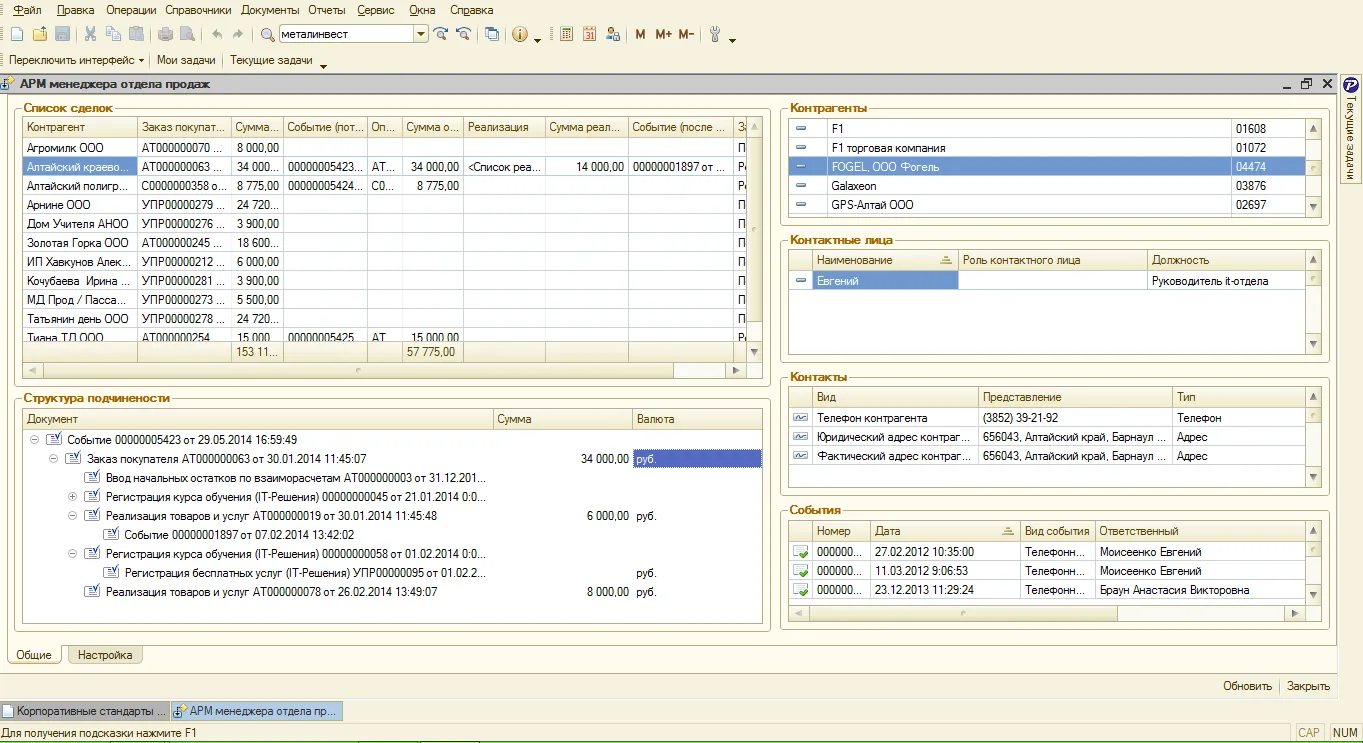This screenshot has height=743, width=1363.
Task: Click the cut scissors icon
Action: 90,34
